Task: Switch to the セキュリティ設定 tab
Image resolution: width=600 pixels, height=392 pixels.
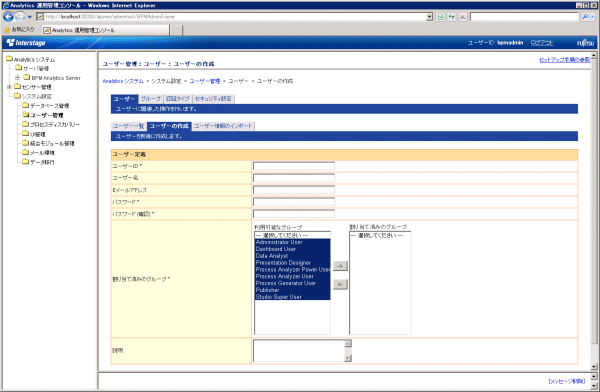Action: pos(214,99)
